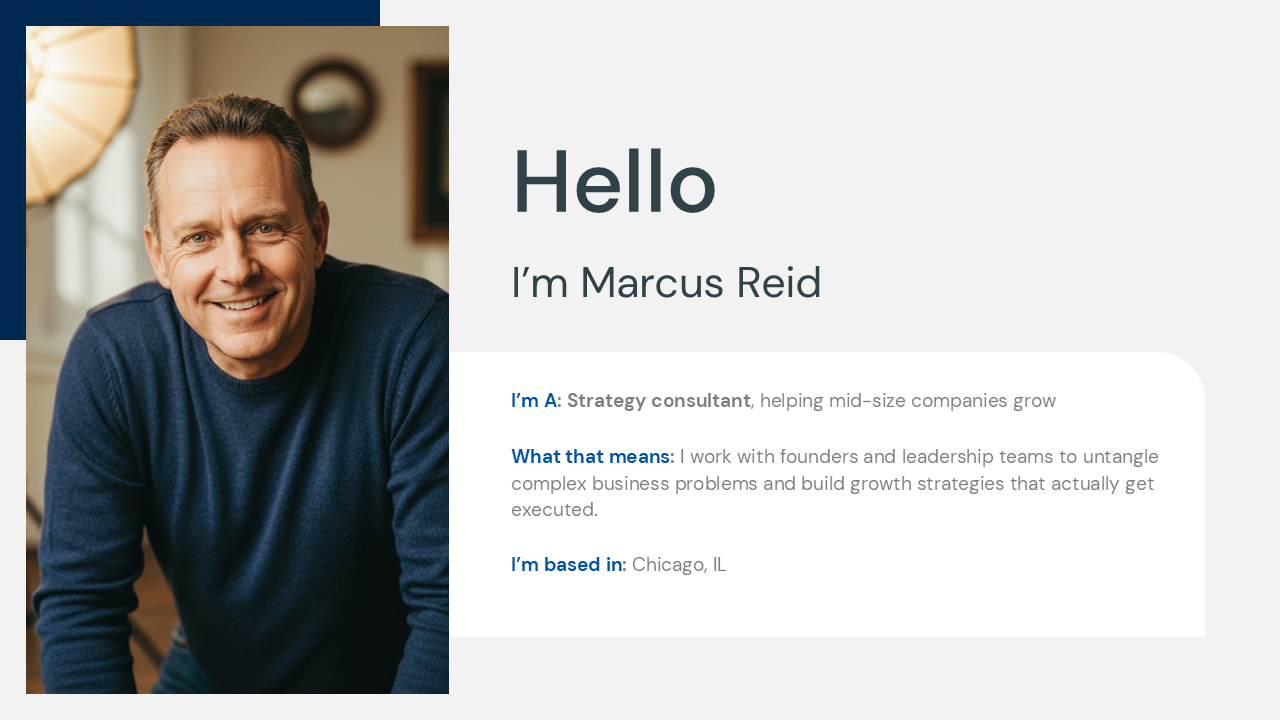
Task: Click the large "Hello" heading
Action: coord(614,182)
